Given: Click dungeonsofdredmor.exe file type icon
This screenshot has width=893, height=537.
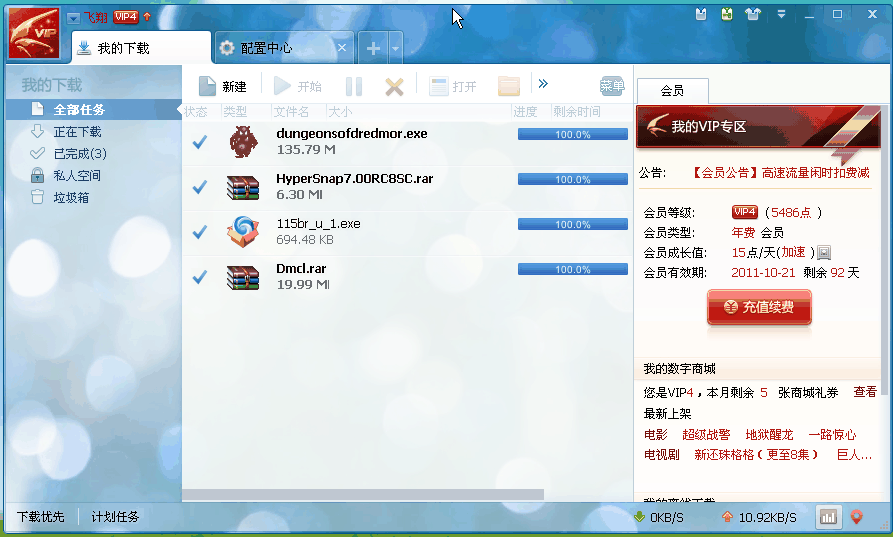Looking at the screenshot, I should (x=243, y=142).
